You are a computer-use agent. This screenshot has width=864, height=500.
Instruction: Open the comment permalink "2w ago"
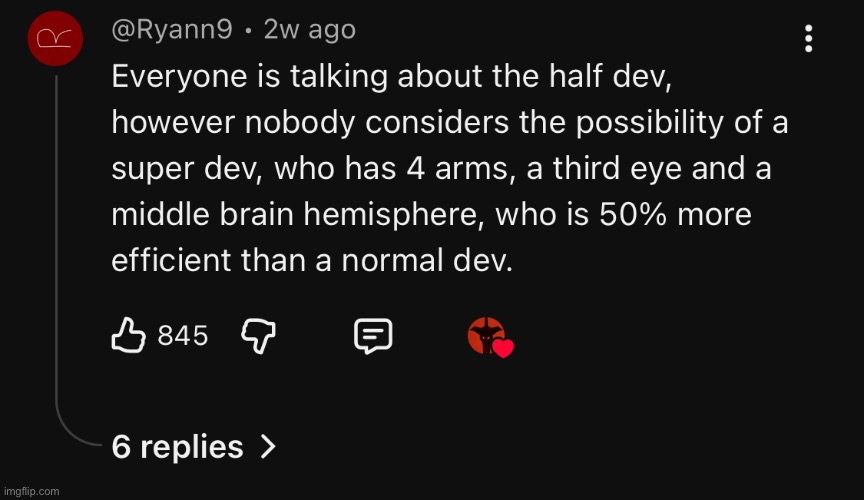tap(309, 31)
